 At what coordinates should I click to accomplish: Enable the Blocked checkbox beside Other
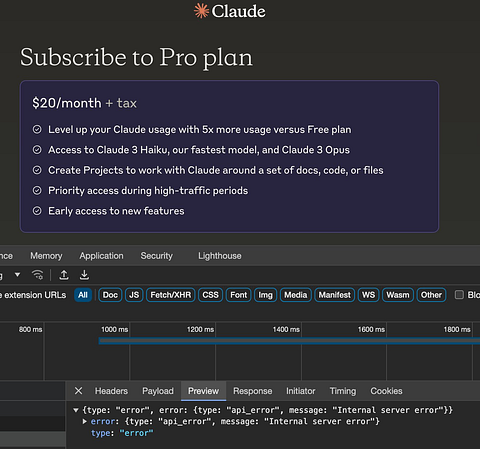click(459, 295)
